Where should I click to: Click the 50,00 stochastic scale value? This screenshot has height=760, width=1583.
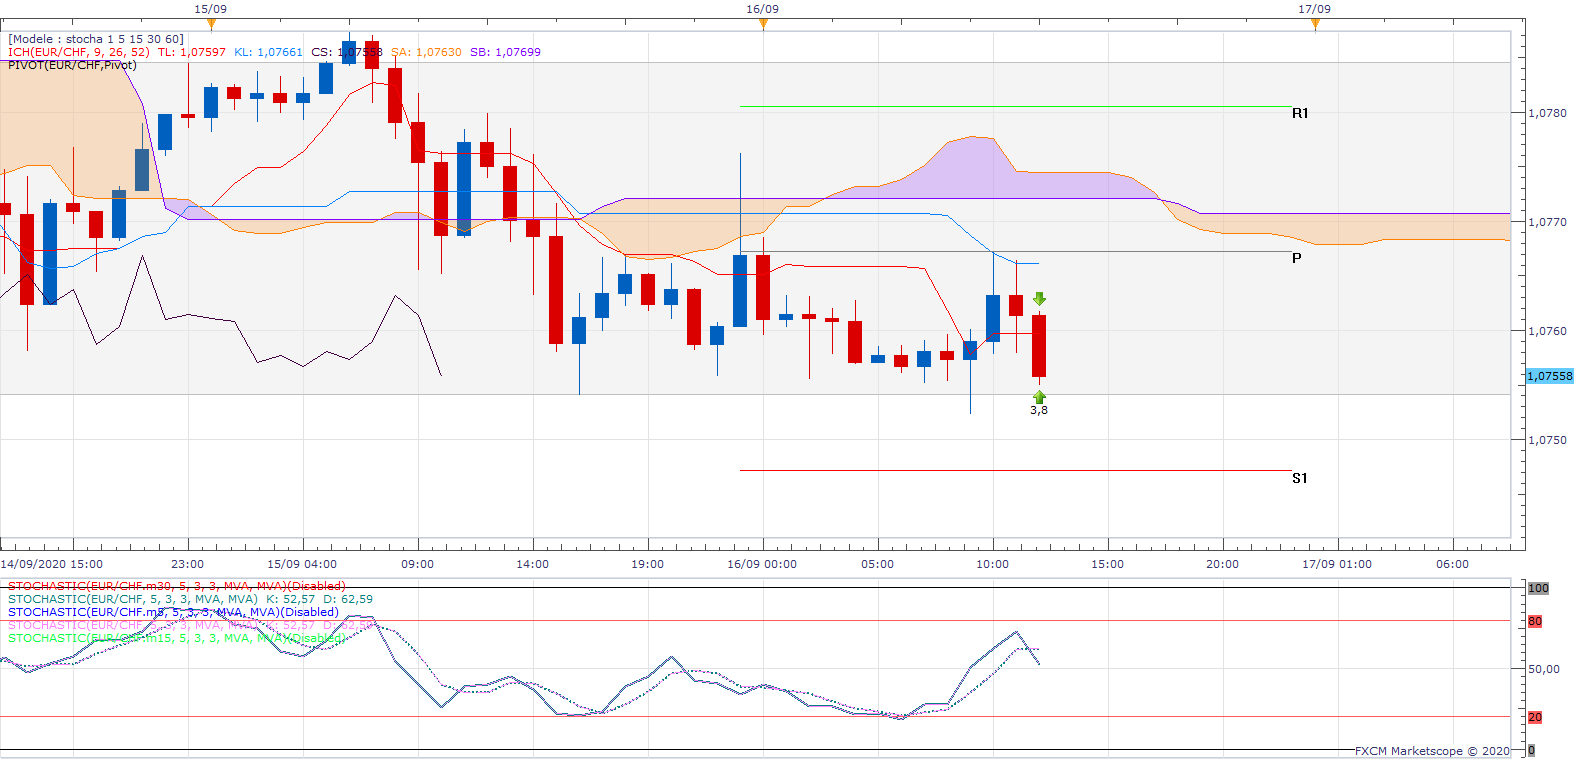click(1544, 669)
